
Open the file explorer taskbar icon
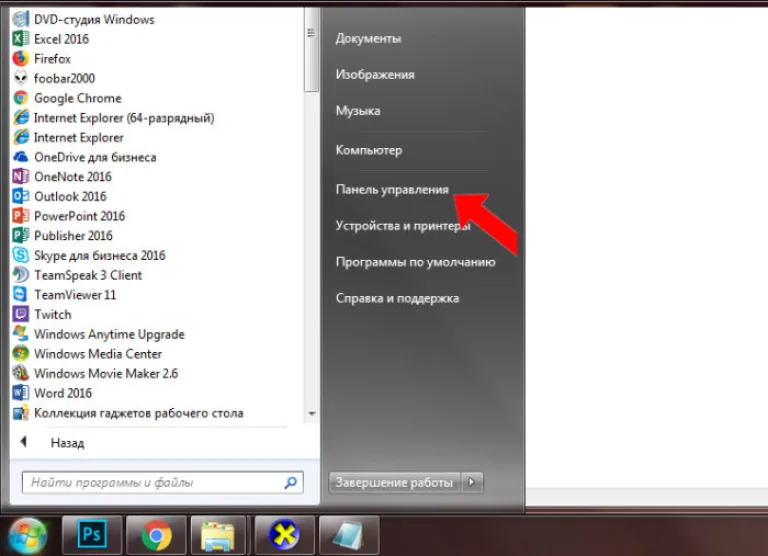(218, 534)
